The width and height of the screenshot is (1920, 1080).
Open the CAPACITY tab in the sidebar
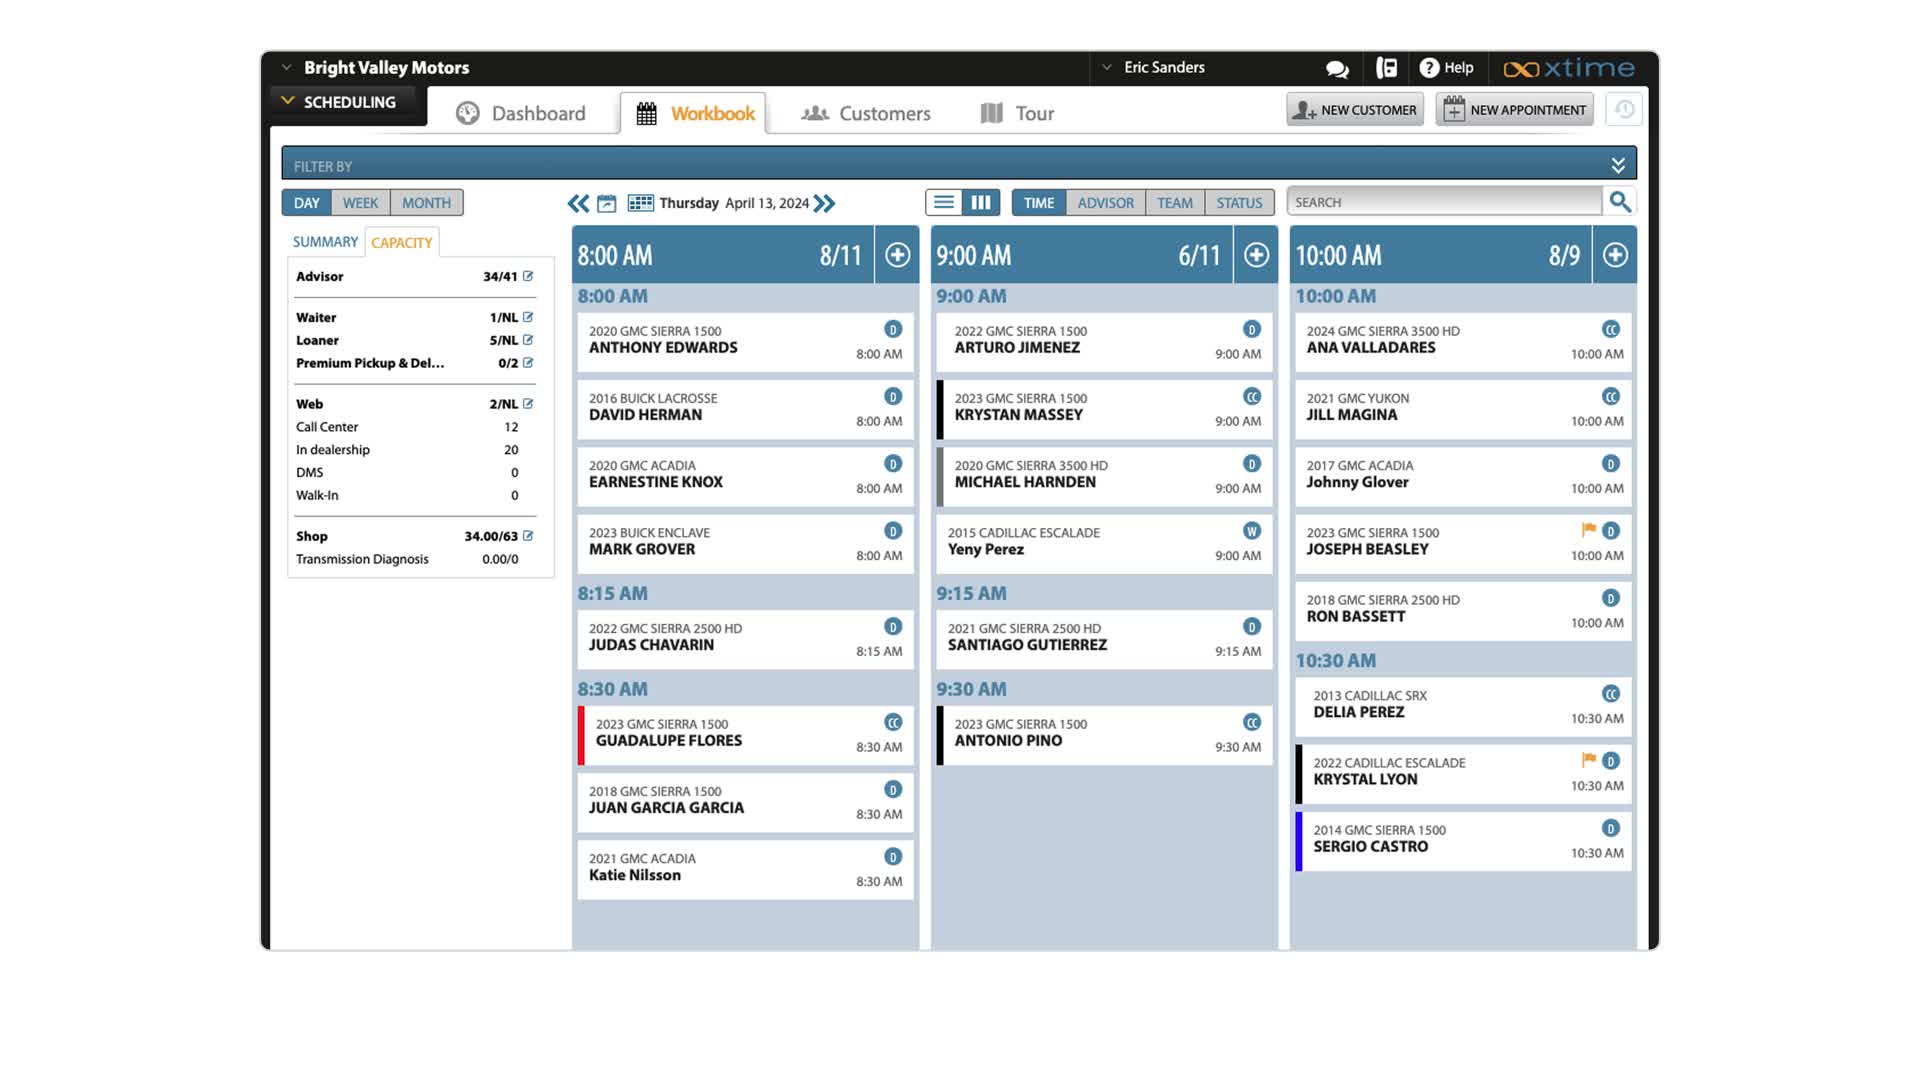pos(402,242)
